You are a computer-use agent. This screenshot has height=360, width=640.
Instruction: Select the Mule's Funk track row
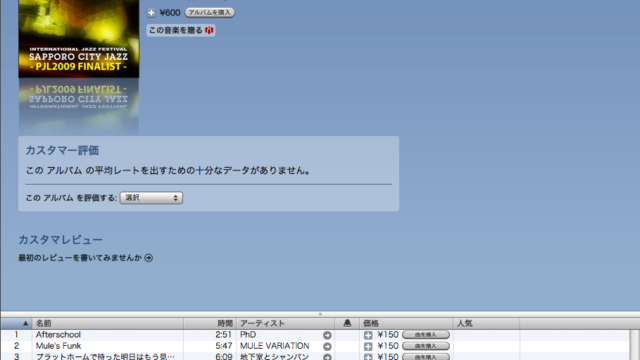pos(315,346)
